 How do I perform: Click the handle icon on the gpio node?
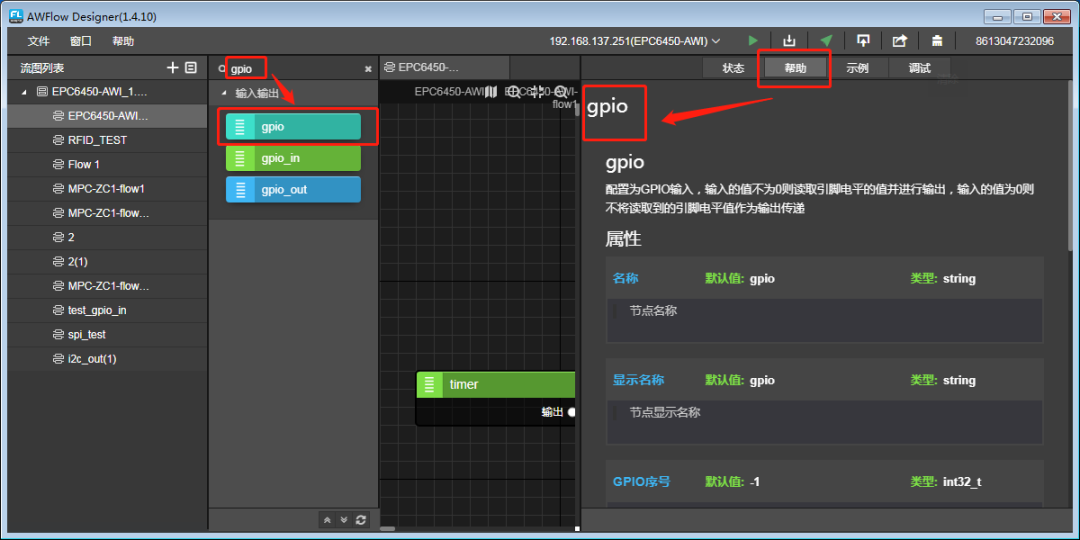click(x=240, y=127)
